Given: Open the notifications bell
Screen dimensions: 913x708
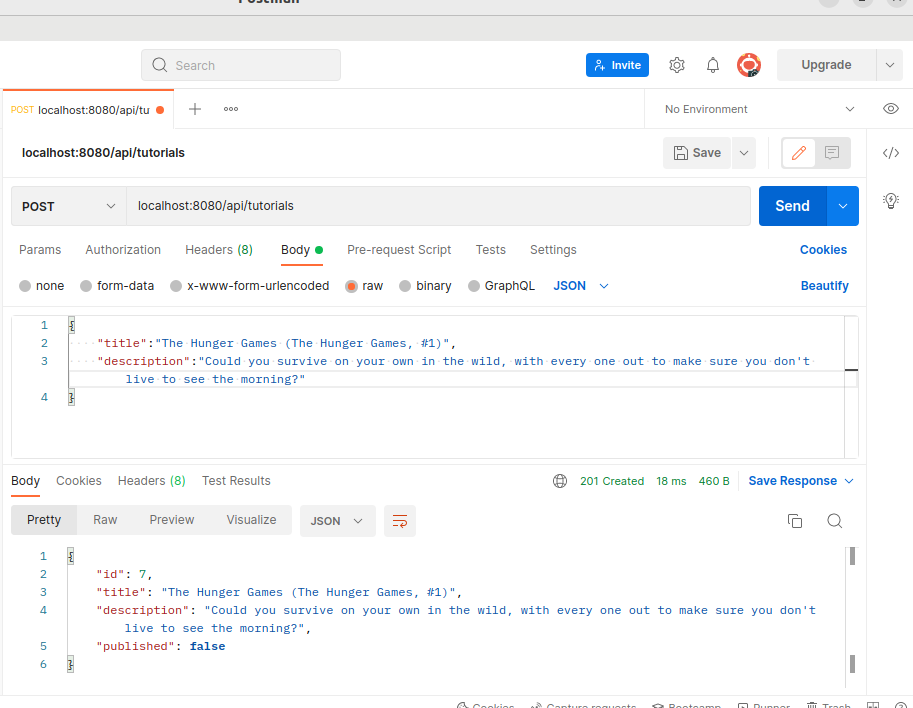Looking at the screenshot, I should pos(713,65).
